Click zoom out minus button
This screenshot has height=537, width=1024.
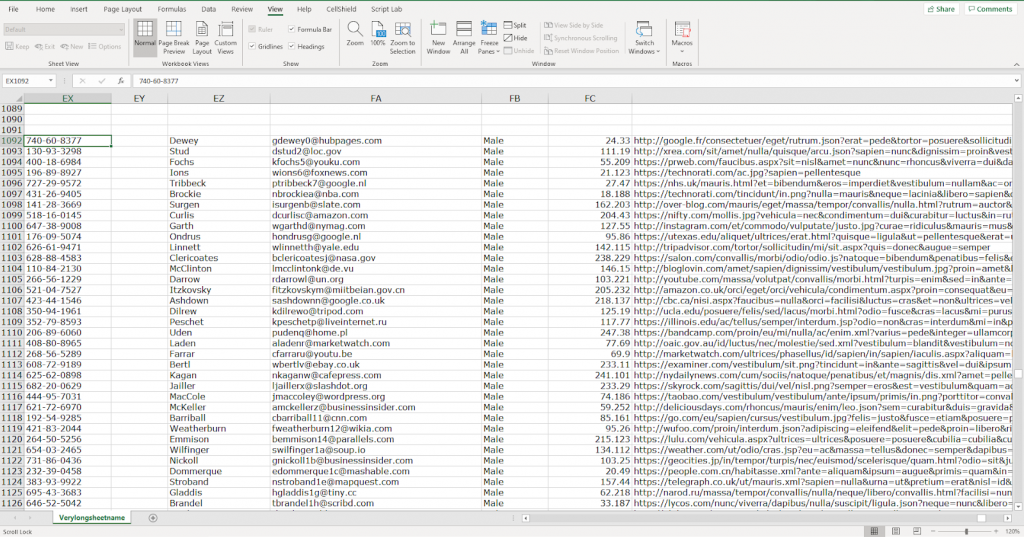[x=934, y=531]
